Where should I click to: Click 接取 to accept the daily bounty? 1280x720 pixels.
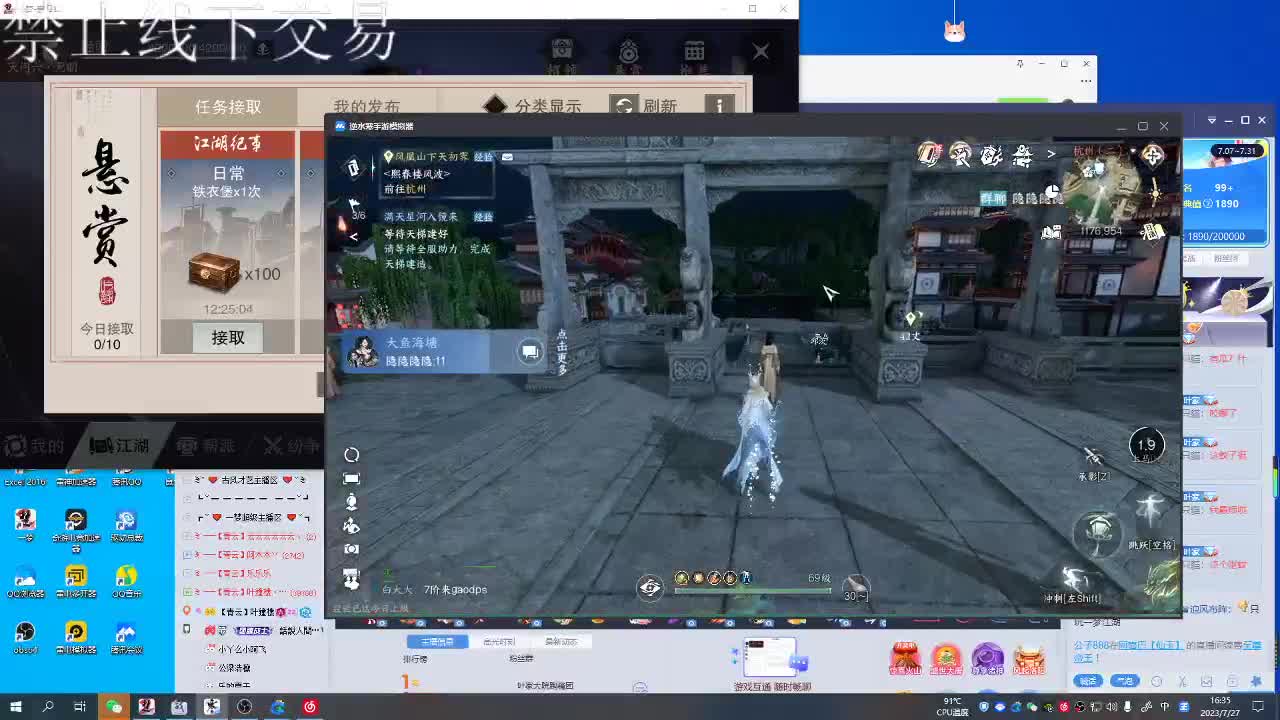(x=228, y=338)
